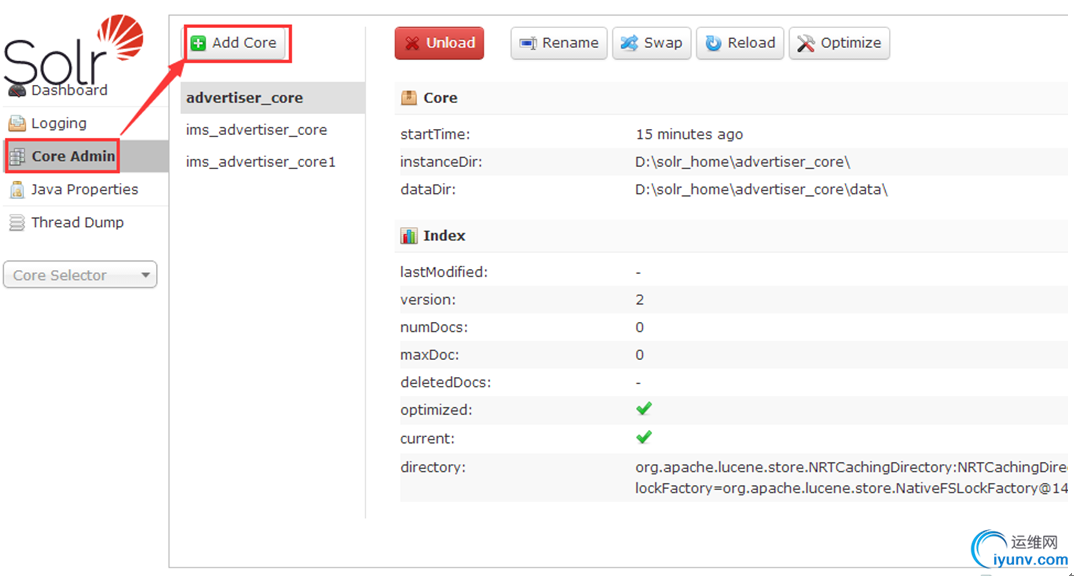Screen dimensions: 1074x576
Task: Click the Swap button
Action: tap(651, 43)
